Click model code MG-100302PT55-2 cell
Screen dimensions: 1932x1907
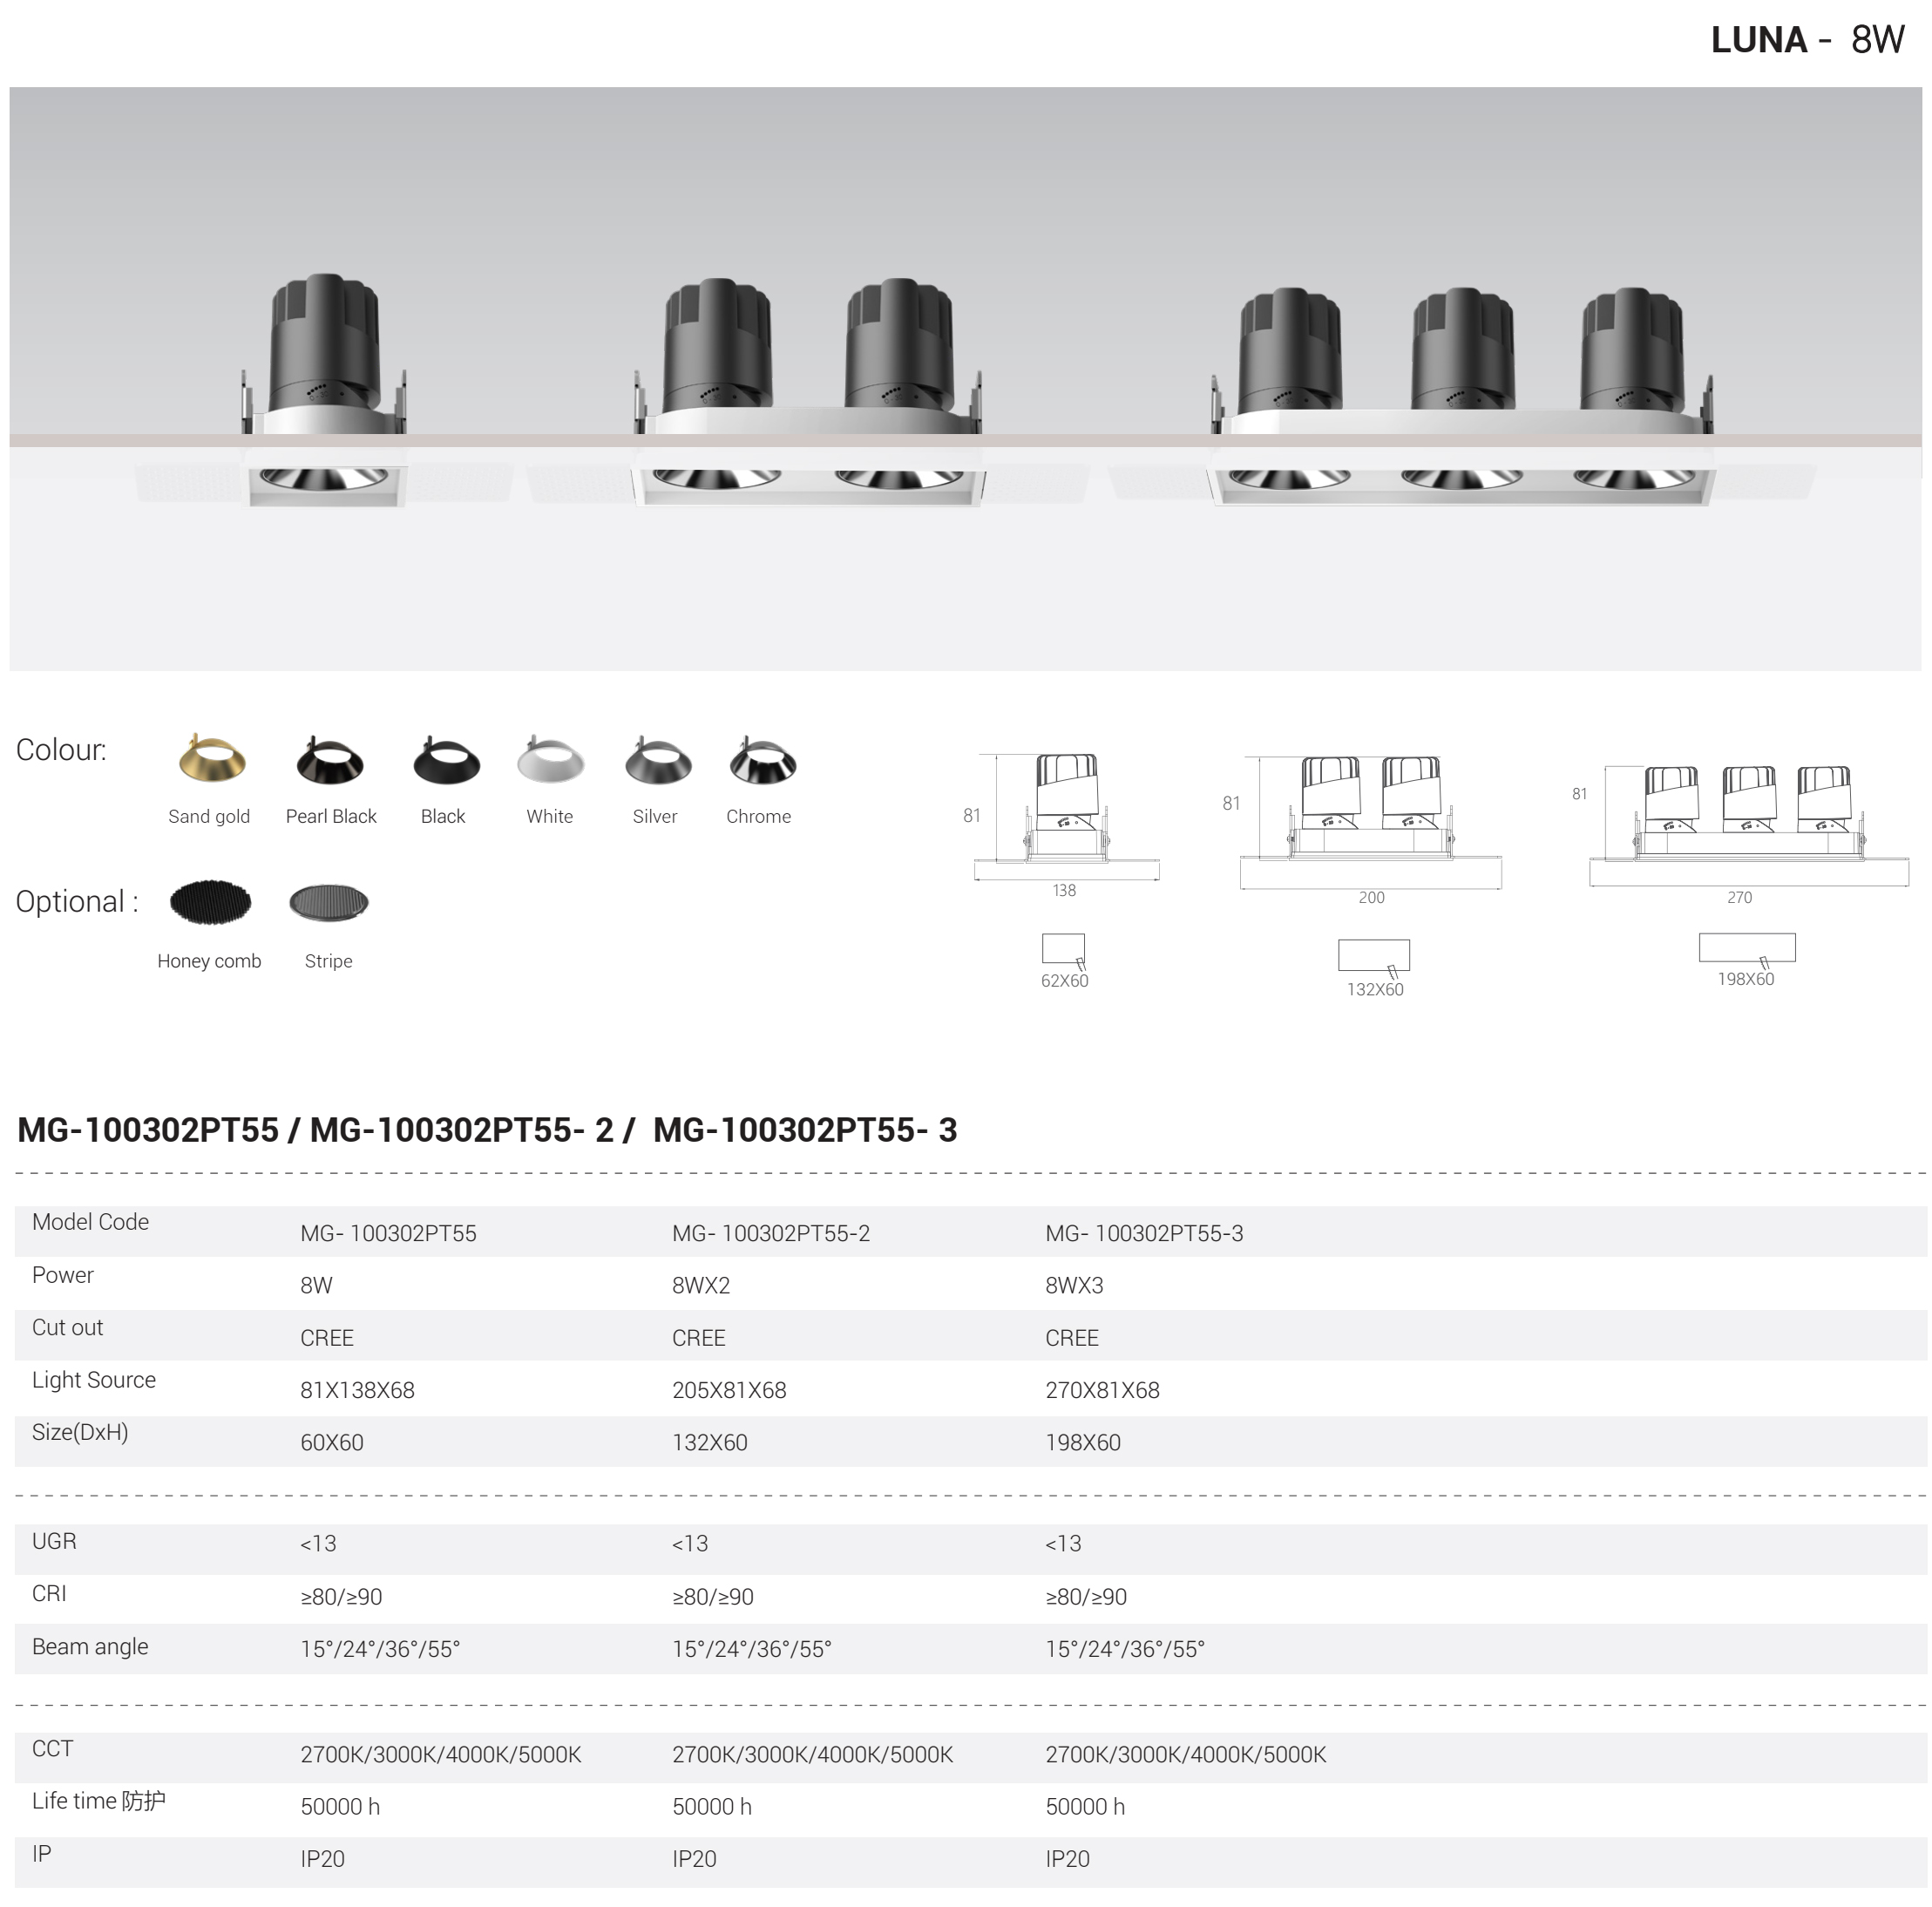[x=771, y=1233]
